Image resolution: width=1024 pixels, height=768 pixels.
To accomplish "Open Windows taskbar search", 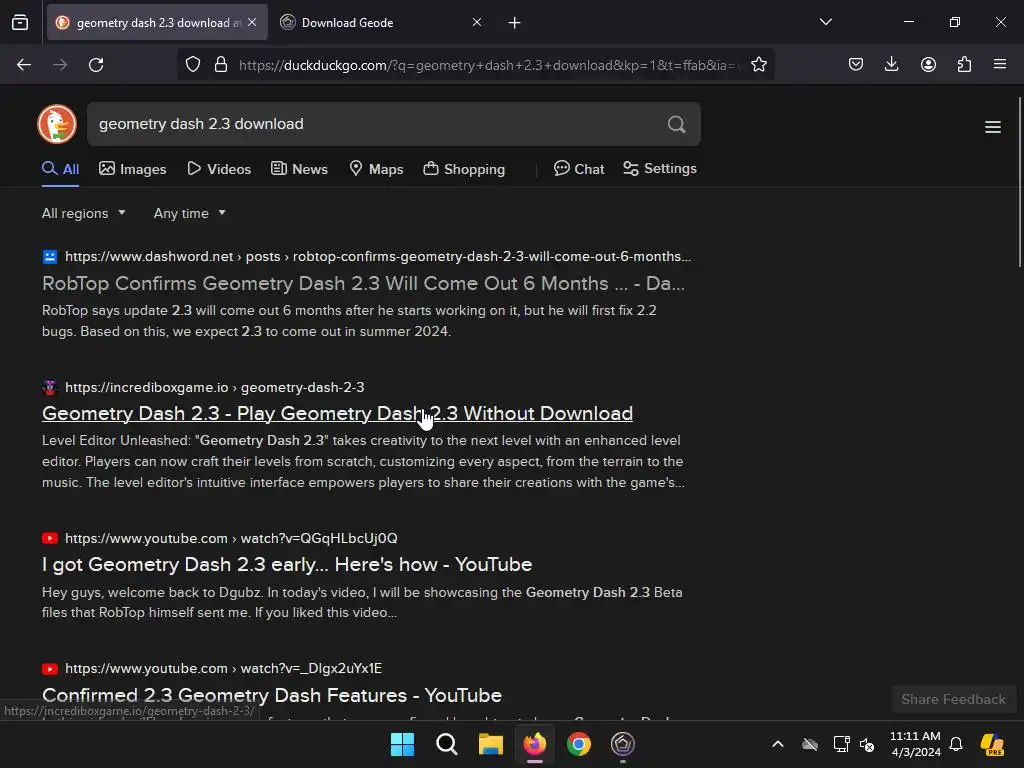I will click(x=447, y=744).
